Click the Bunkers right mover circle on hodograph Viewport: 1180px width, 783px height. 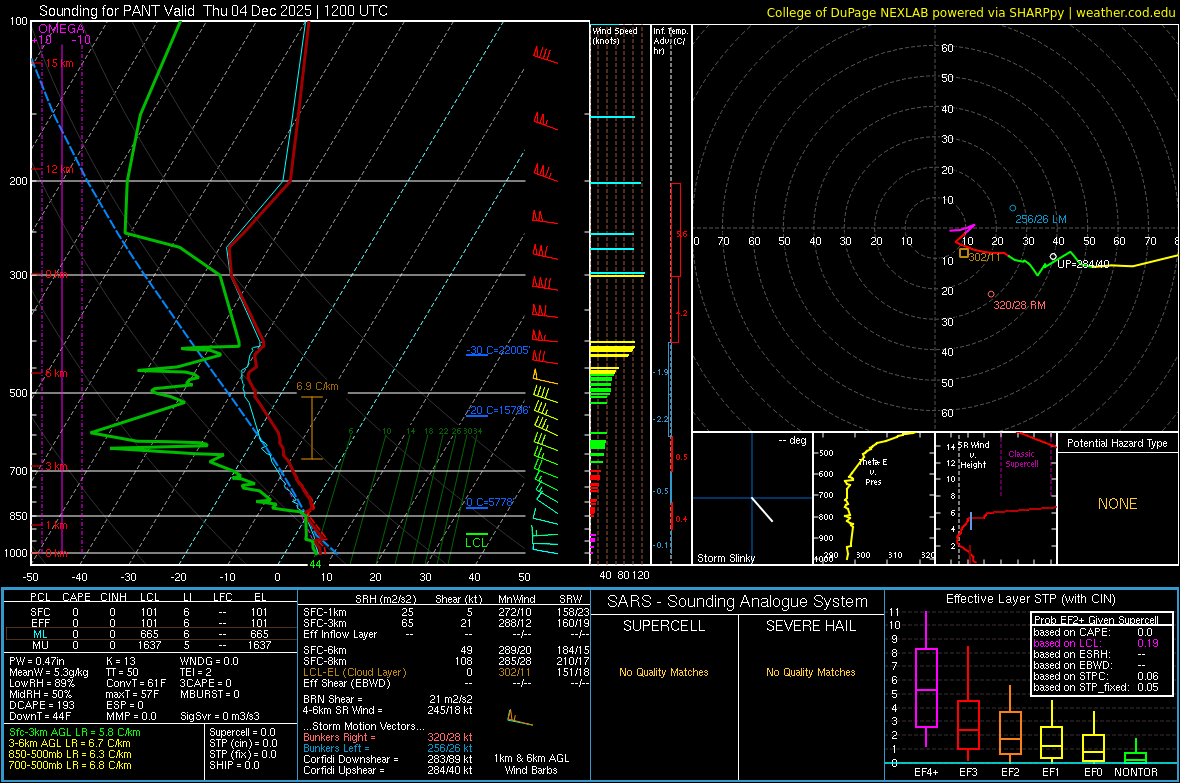(x=991, y=294)
